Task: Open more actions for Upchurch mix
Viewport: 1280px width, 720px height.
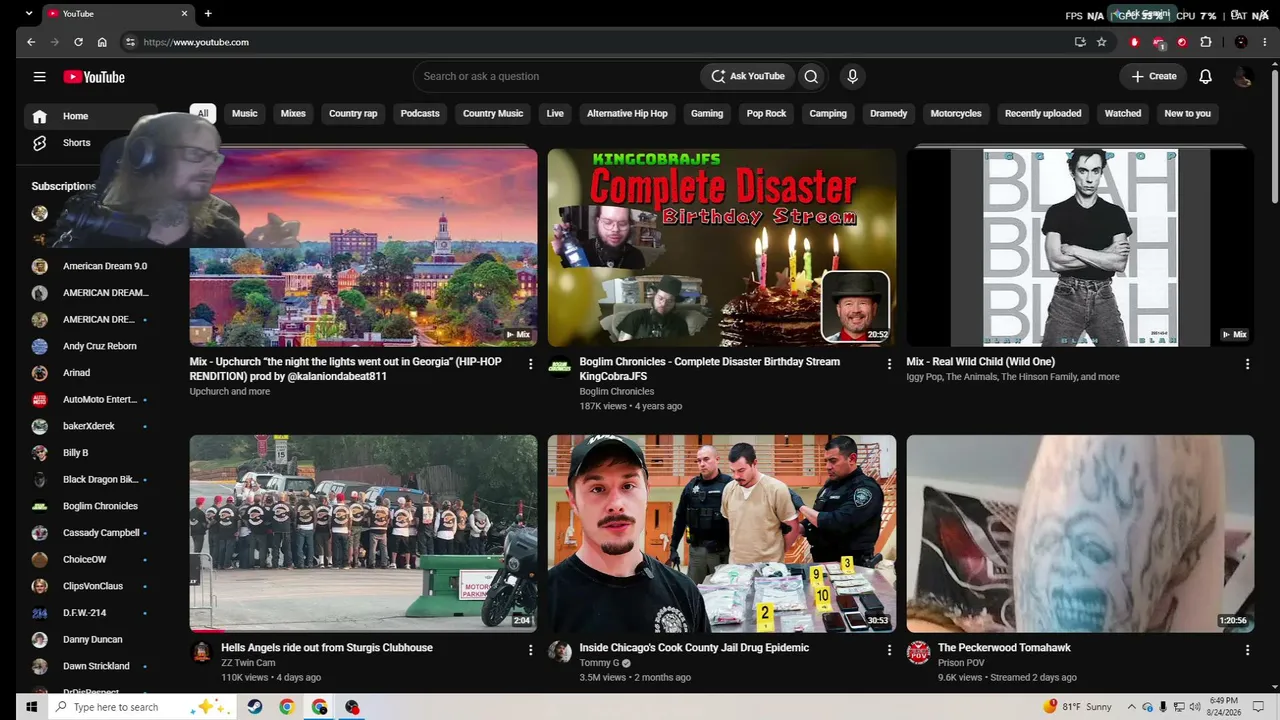Action: [530, 364]
